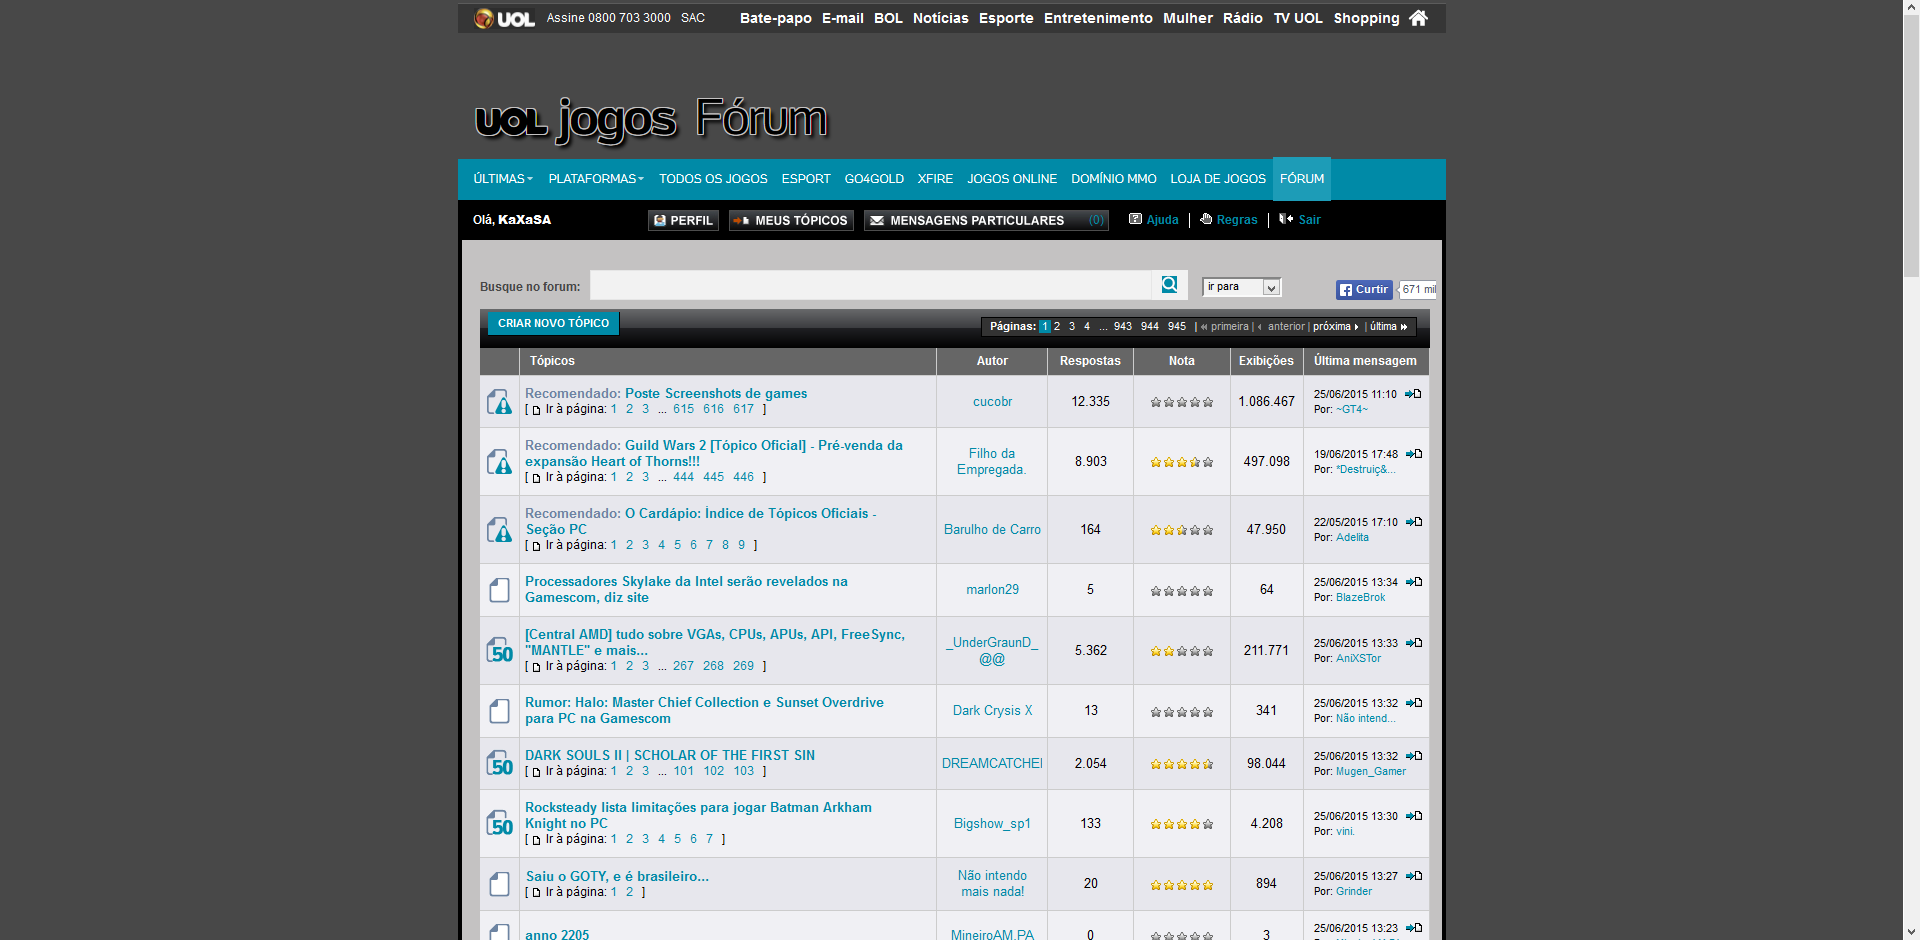Screen dimensions: 1920x940
Task: Open the 'ir para' dropdown
Action: (x=1241, y=287)
